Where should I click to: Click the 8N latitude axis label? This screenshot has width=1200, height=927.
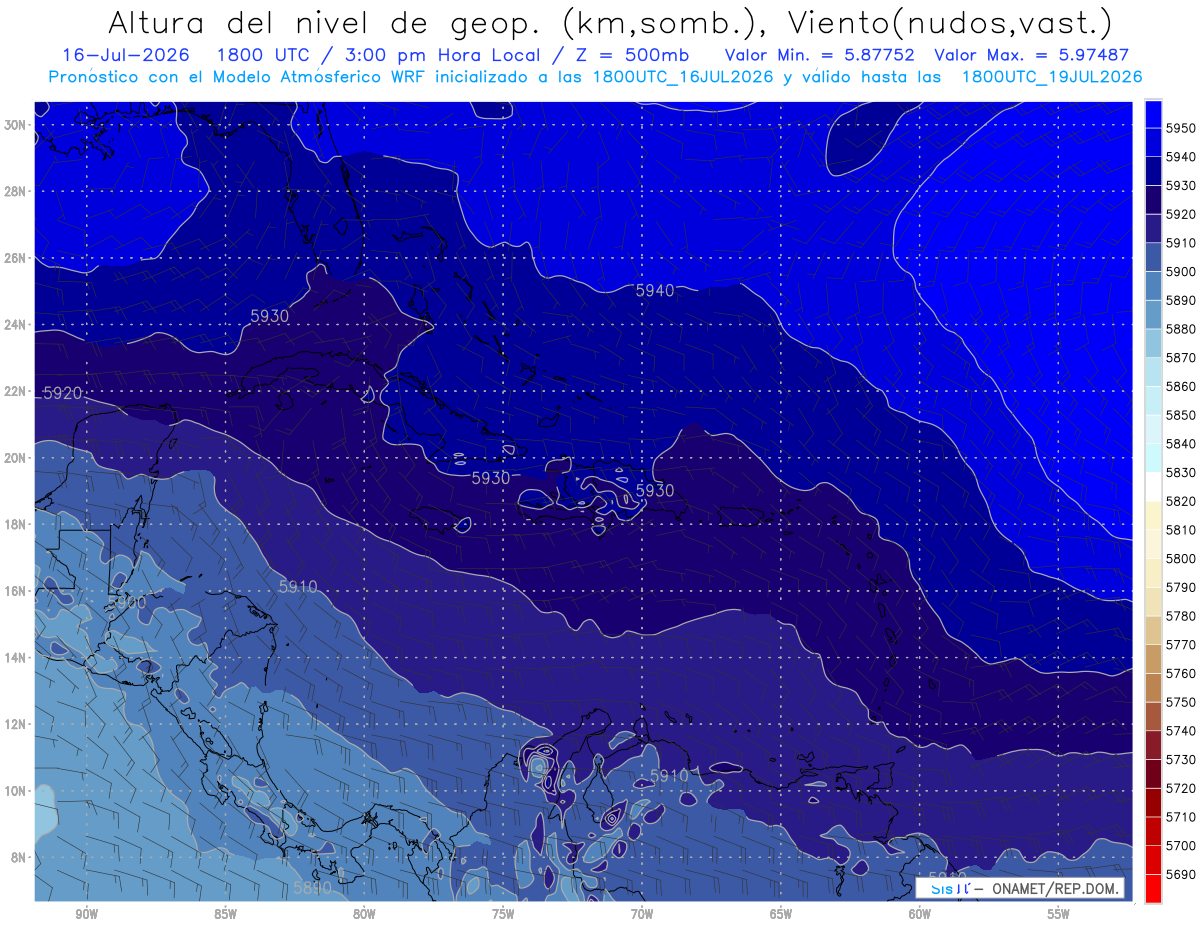pyautogui.click(x=19, y=857)
